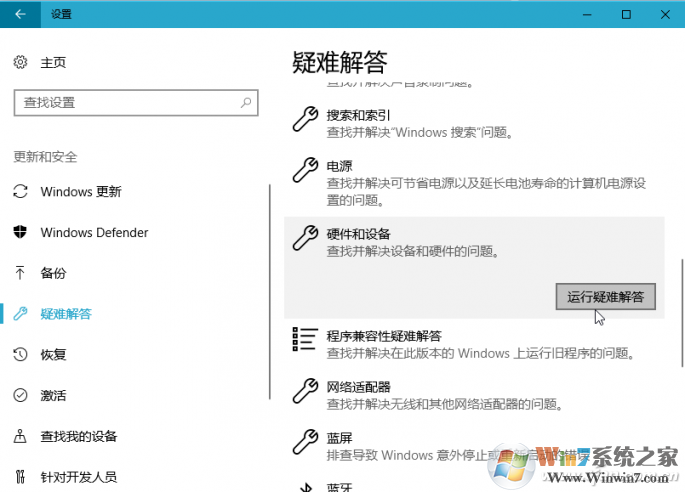Select 疑难解答 in the sidebar
The height and width of the screenshot is (492, 685).
66,314
